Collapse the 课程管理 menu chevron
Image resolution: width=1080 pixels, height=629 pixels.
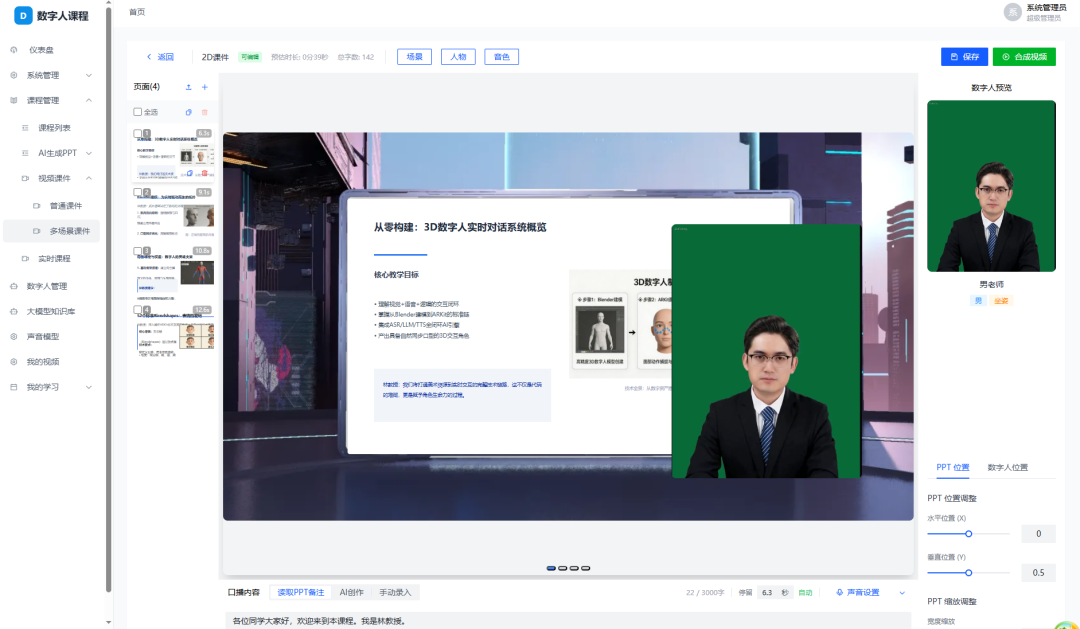pyautogui.click(x=89, y=101)
